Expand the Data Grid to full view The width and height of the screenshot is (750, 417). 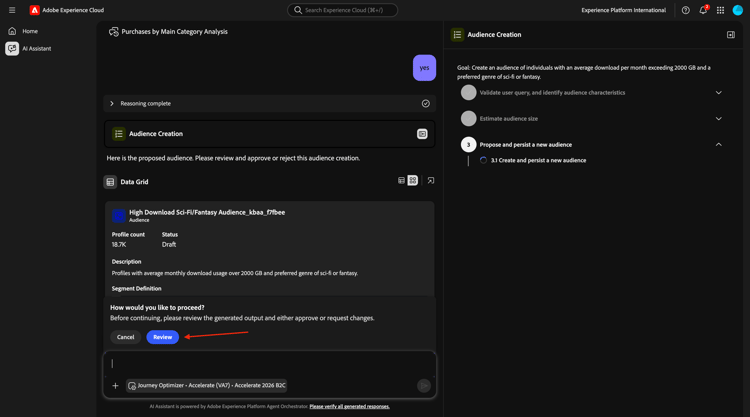[x=431, y=180]
